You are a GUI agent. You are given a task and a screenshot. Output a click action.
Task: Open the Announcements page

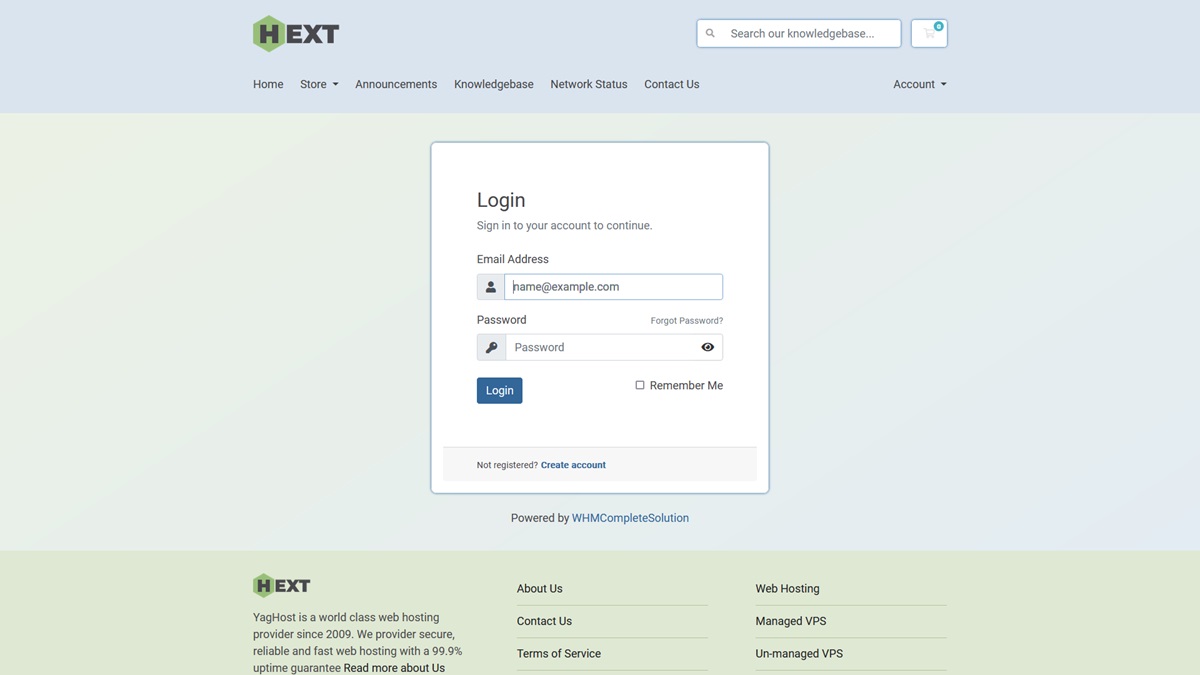(396, 84)
